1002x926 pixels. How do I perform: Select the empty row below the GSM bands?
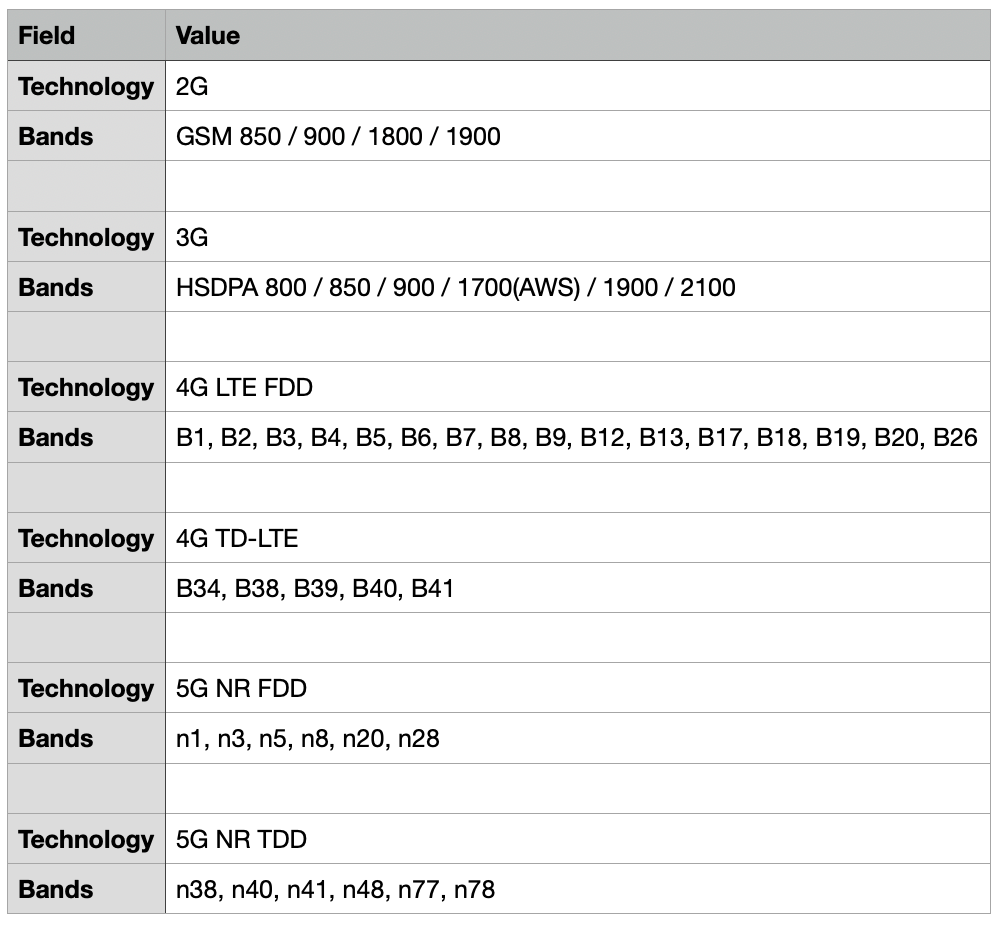(x=499, y=186)
